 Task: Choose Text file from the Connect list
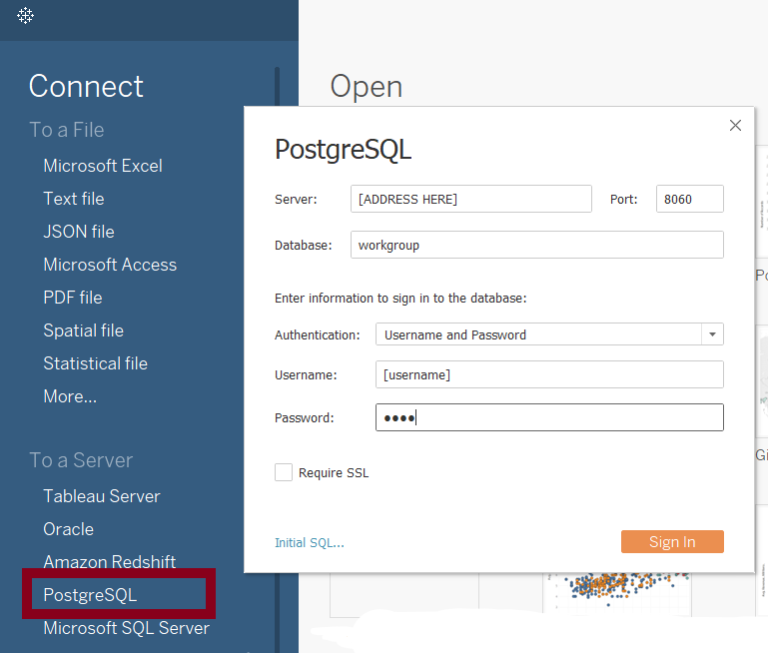pos(73,199)
